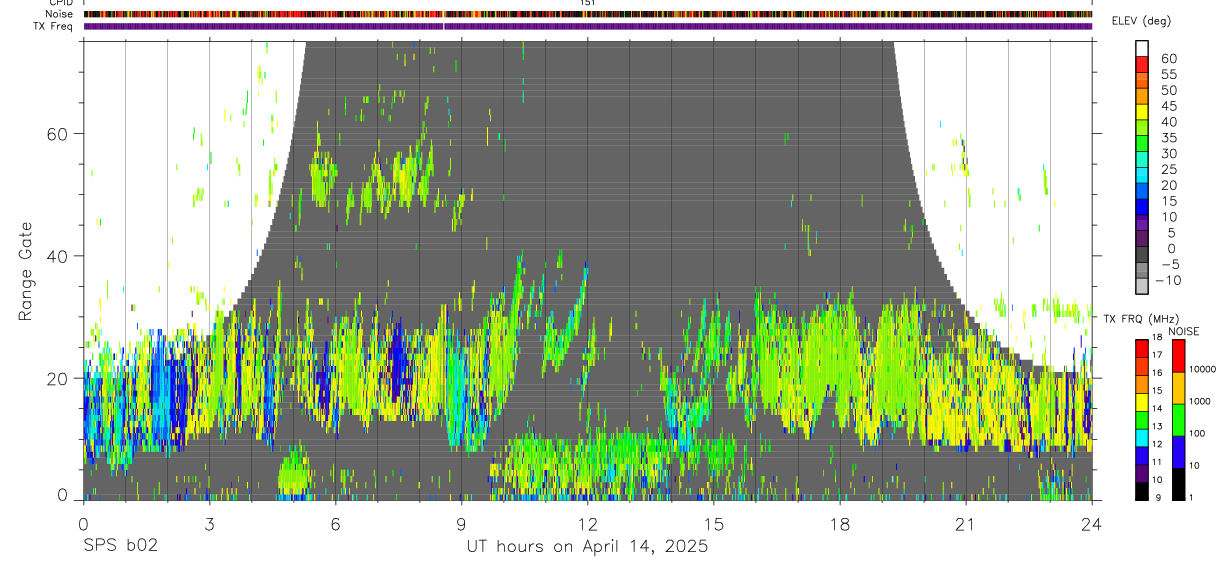1228x567 pixels.
Task: Click the UT hours on April 14, 2025 label
Action: point(587,547)
